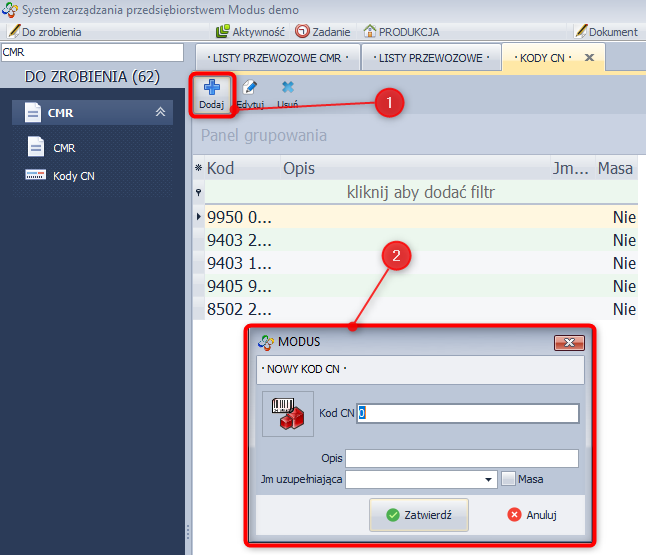Open the Jm uzupełniająca dropdown
646x555 pixels.
tap(488, 480)
